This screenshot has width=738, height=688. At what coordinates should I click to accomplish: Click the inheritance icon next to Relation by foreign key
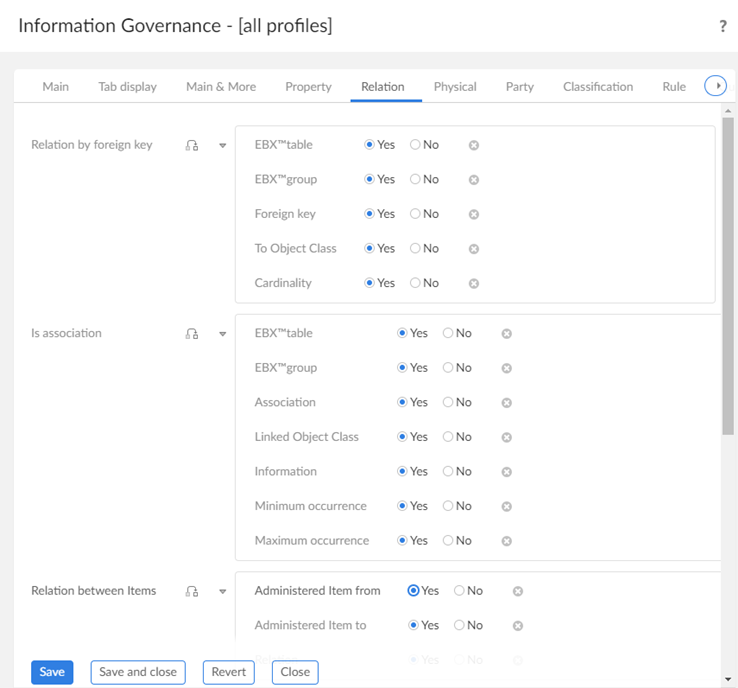[x=192, y=145]
